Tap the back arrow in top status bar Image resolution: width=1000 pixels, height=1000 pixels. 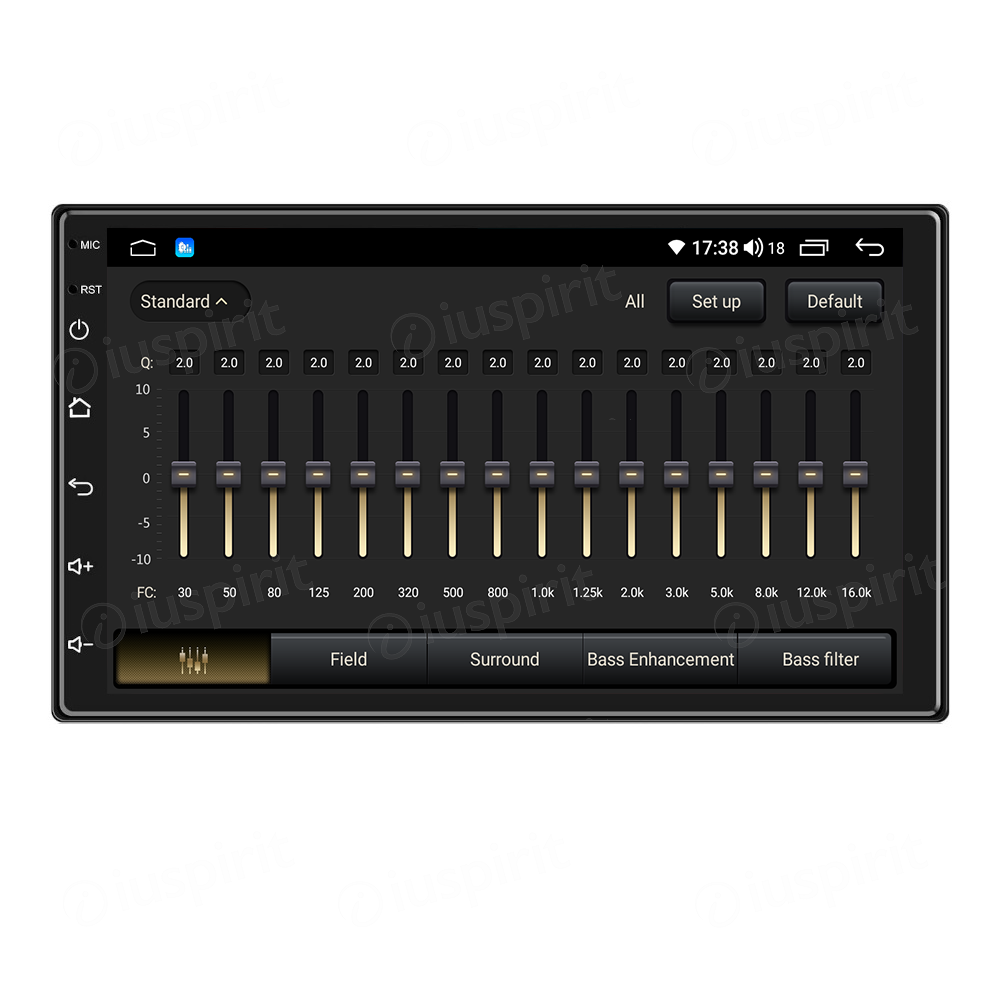point(869,248)
